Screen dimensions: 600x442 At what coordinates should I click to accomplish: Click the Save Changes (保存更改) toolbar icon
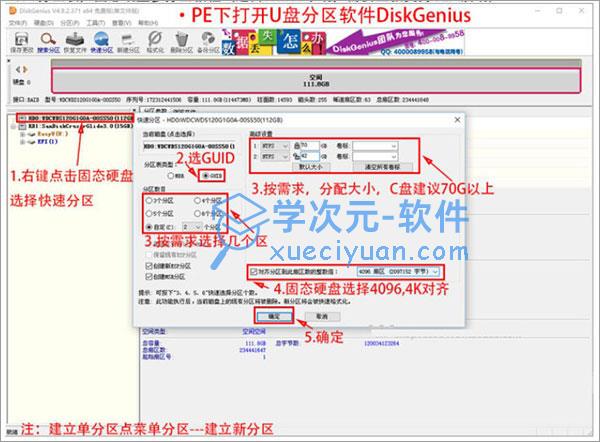(x=21, y=42)
